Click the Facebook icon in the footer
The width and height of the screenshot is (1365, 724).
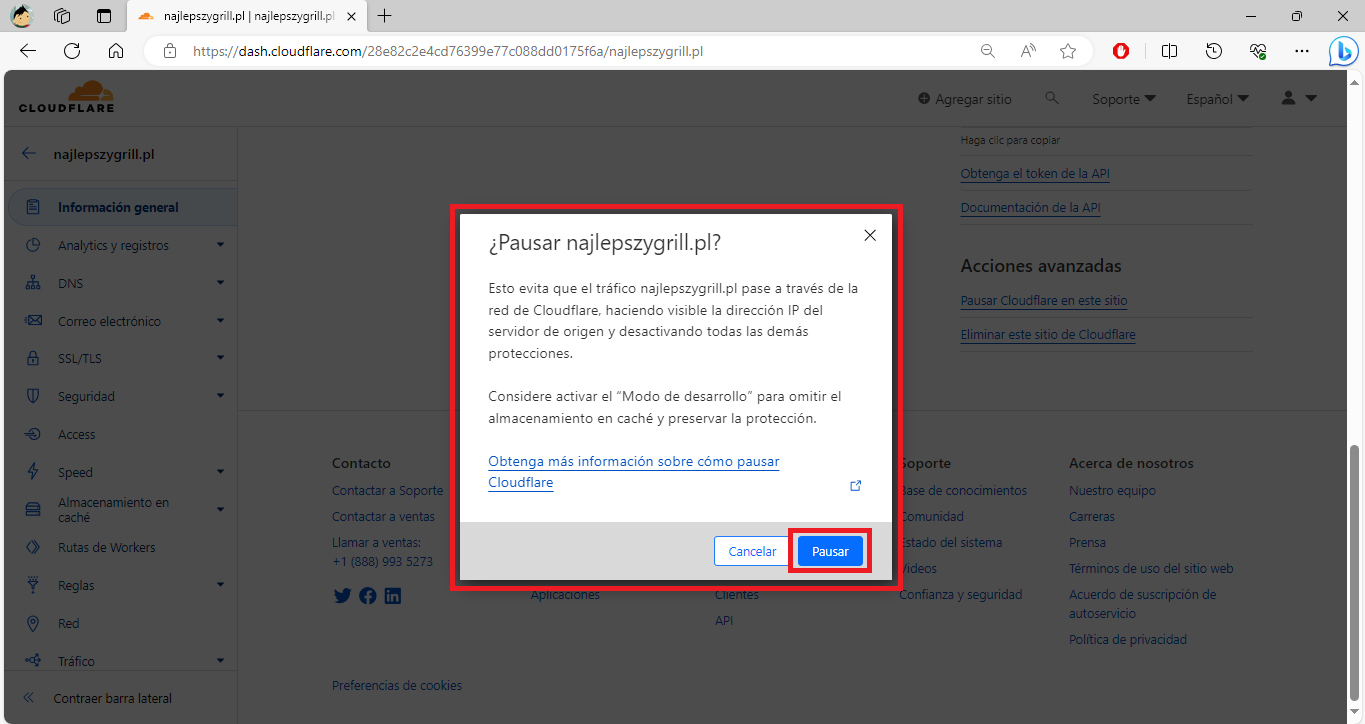[368, 595]
